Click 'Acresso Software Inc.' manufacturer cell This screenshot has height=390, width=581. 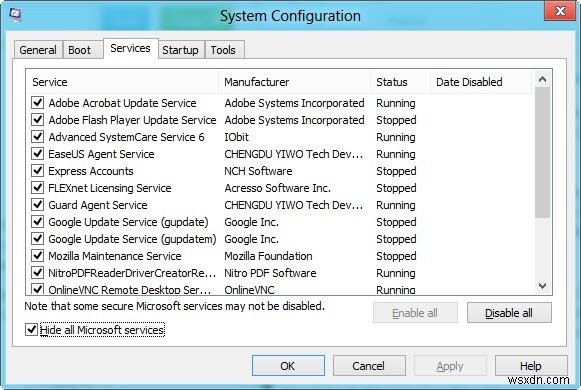277,188
